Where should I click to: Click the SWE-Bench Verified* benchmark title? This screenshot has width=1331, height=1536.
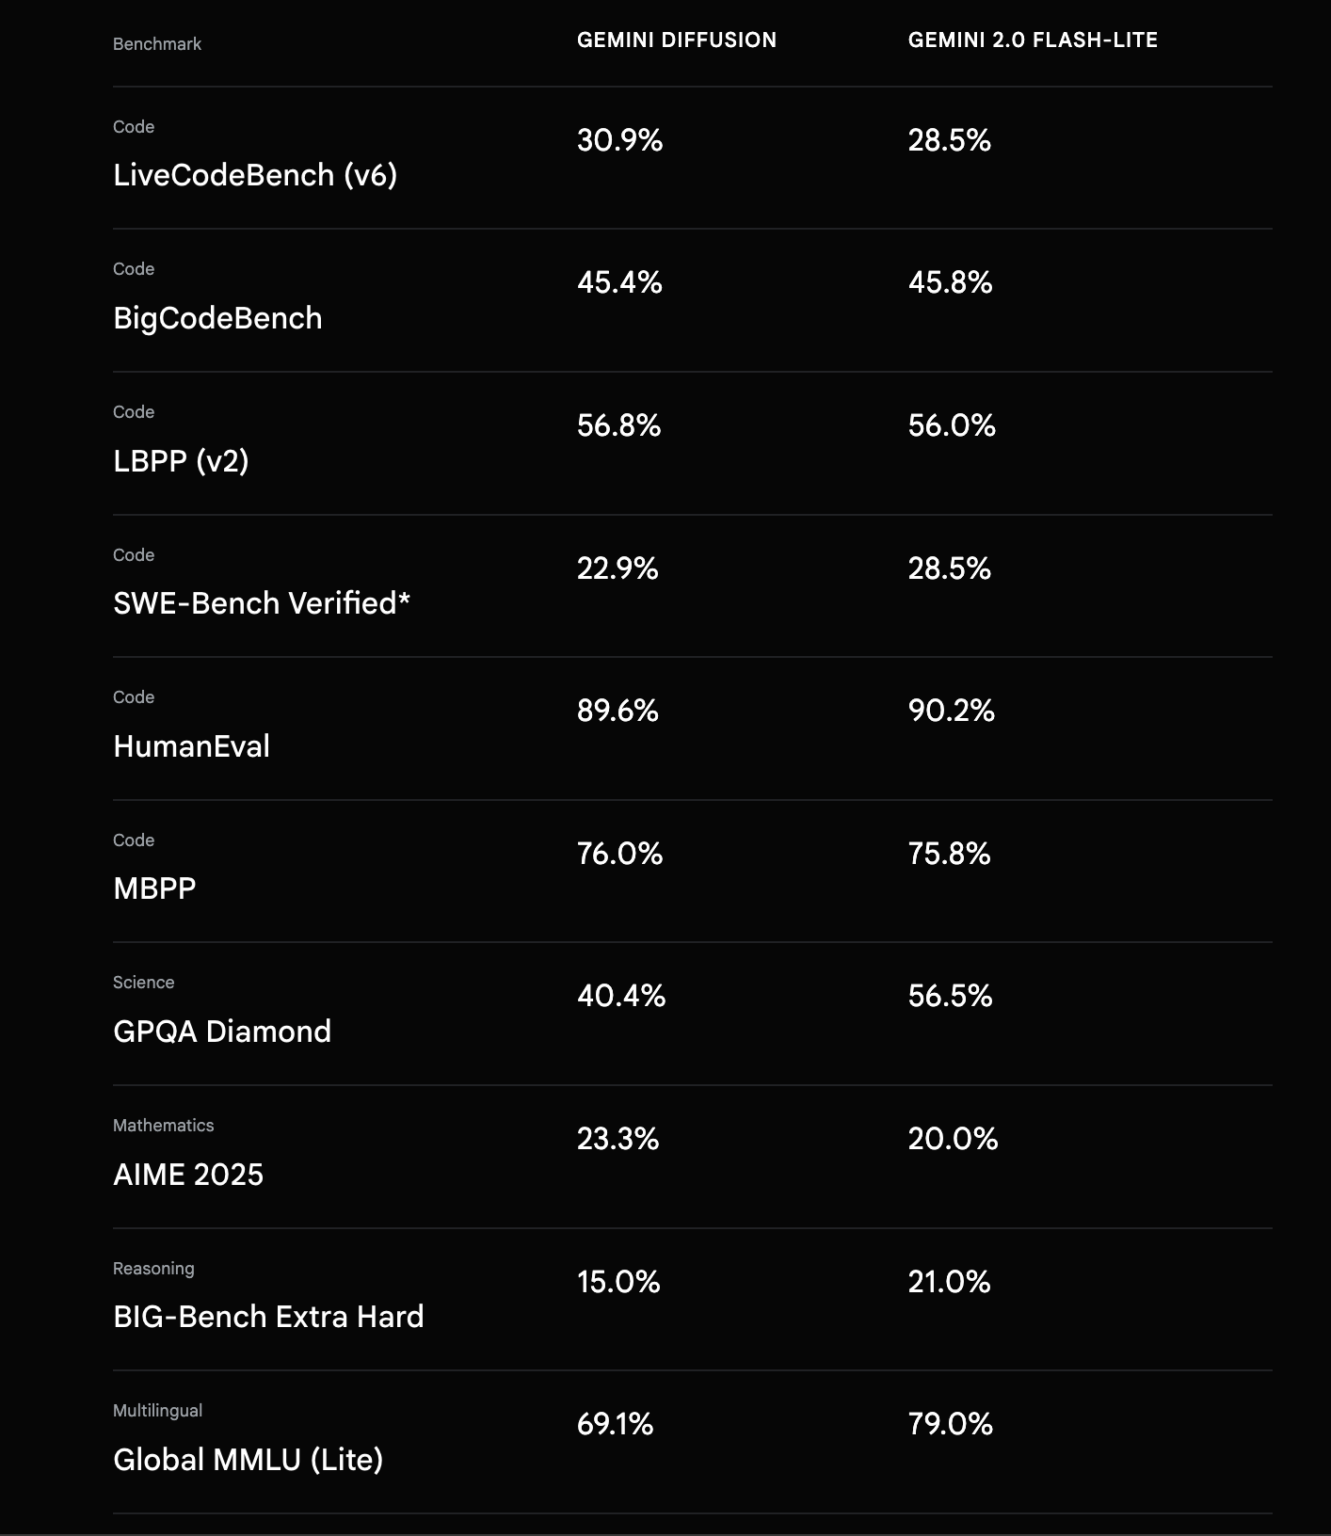click(x=261, y=603)
